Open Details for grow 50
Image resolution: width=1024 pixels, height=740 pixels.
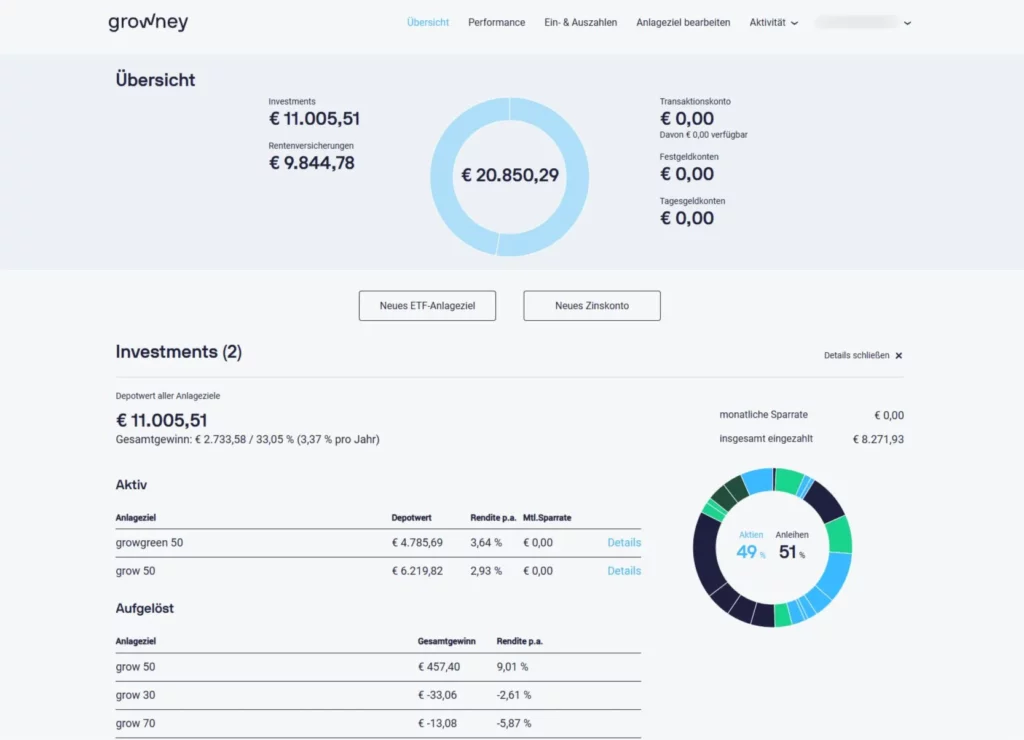coord(624,571)
